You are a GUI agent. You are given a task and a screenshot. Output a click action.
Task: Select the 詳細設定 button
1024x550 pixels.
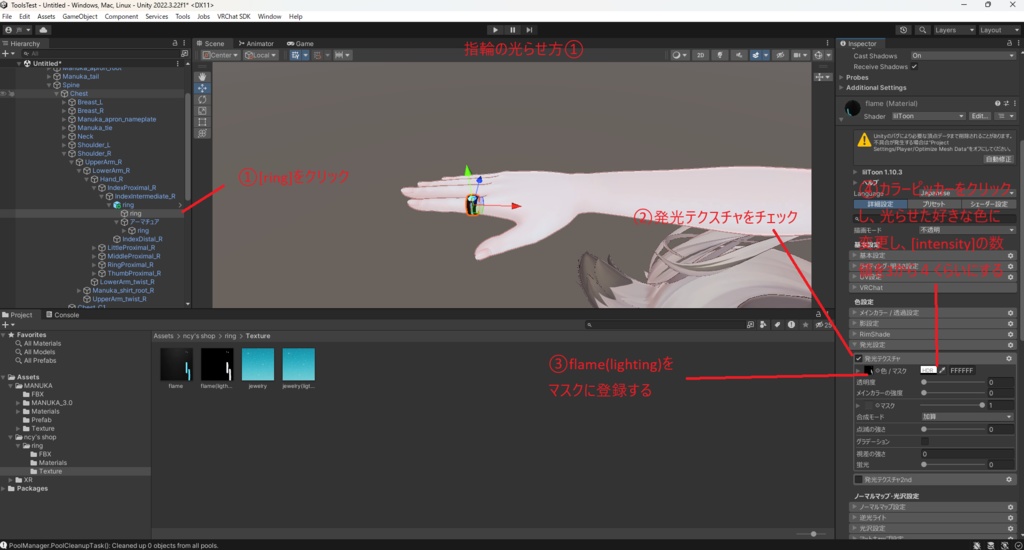[879, 204]
